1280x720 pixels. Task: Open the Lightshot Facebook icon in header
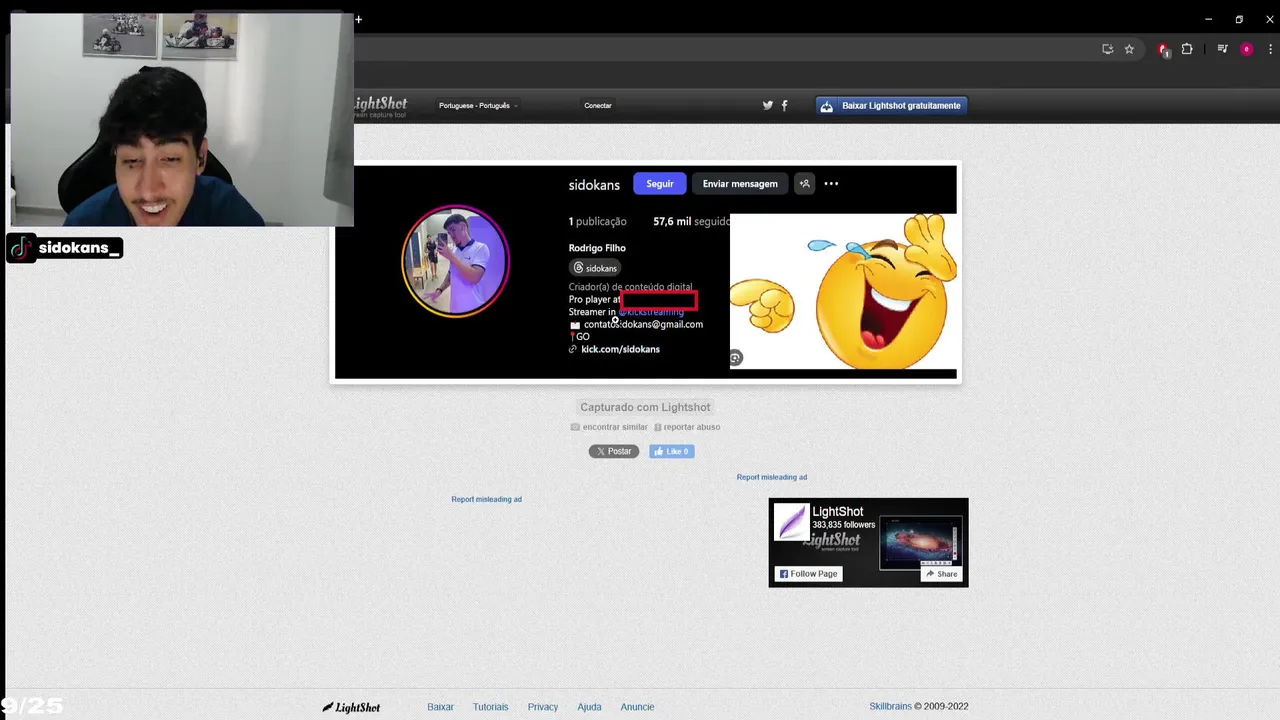(x=784, y=105)
